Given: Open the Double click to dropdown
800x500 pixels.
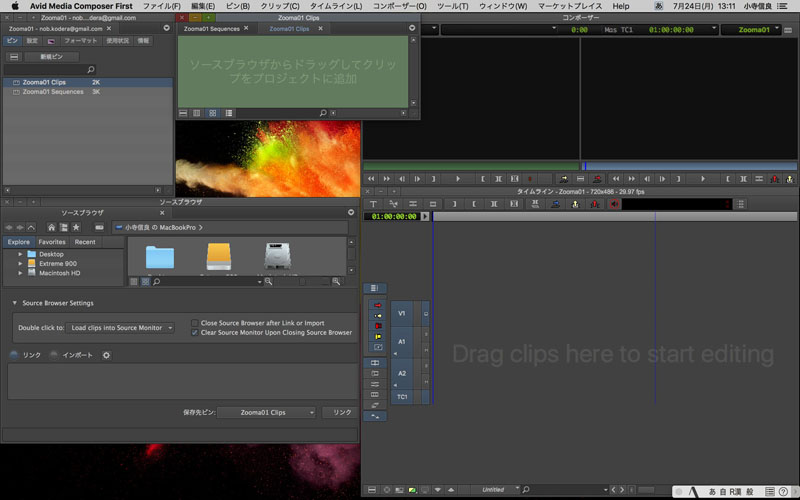Looking at the screenshot, I should (x=122, y=328).
